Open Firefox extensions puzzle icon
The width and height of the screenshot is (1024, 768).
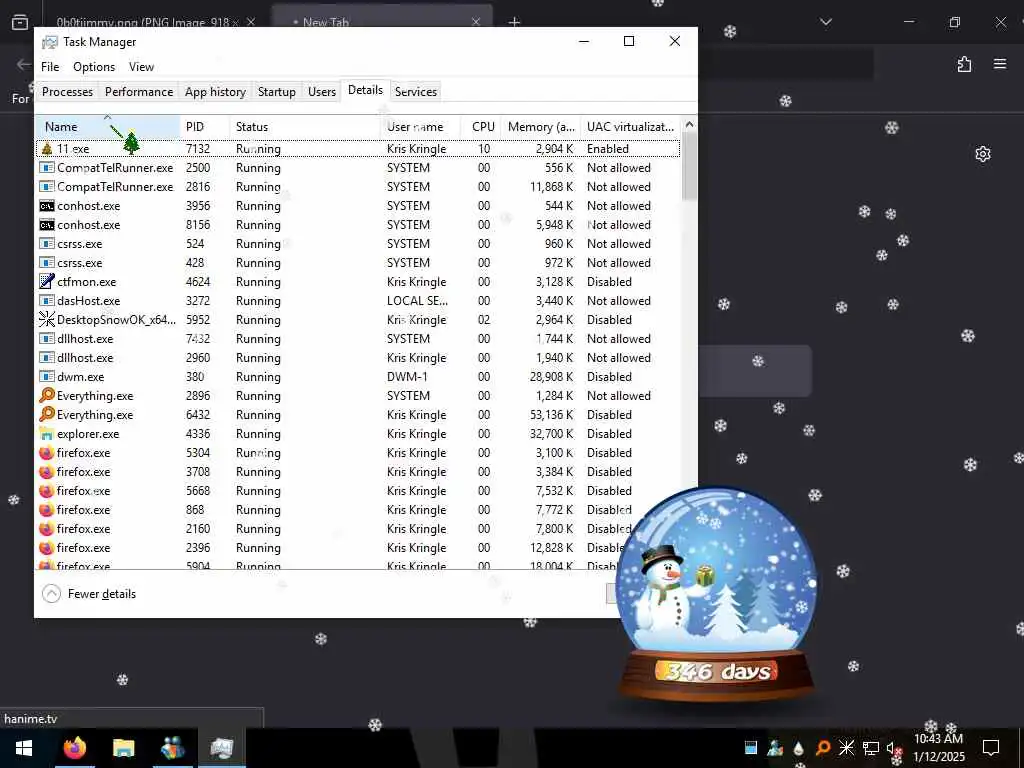[965, 64]
